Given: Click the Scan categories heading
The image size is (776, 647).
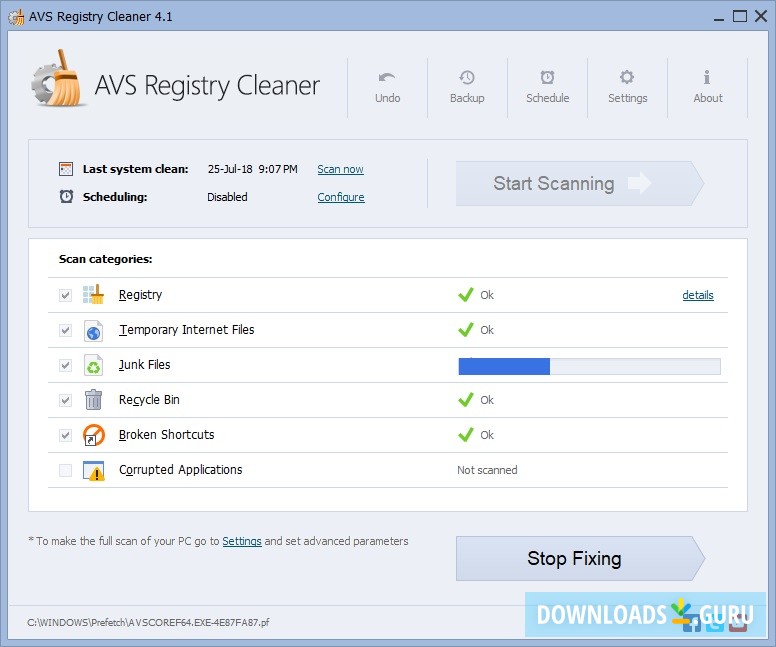Looking at the screenshot, I should point(105,259).
